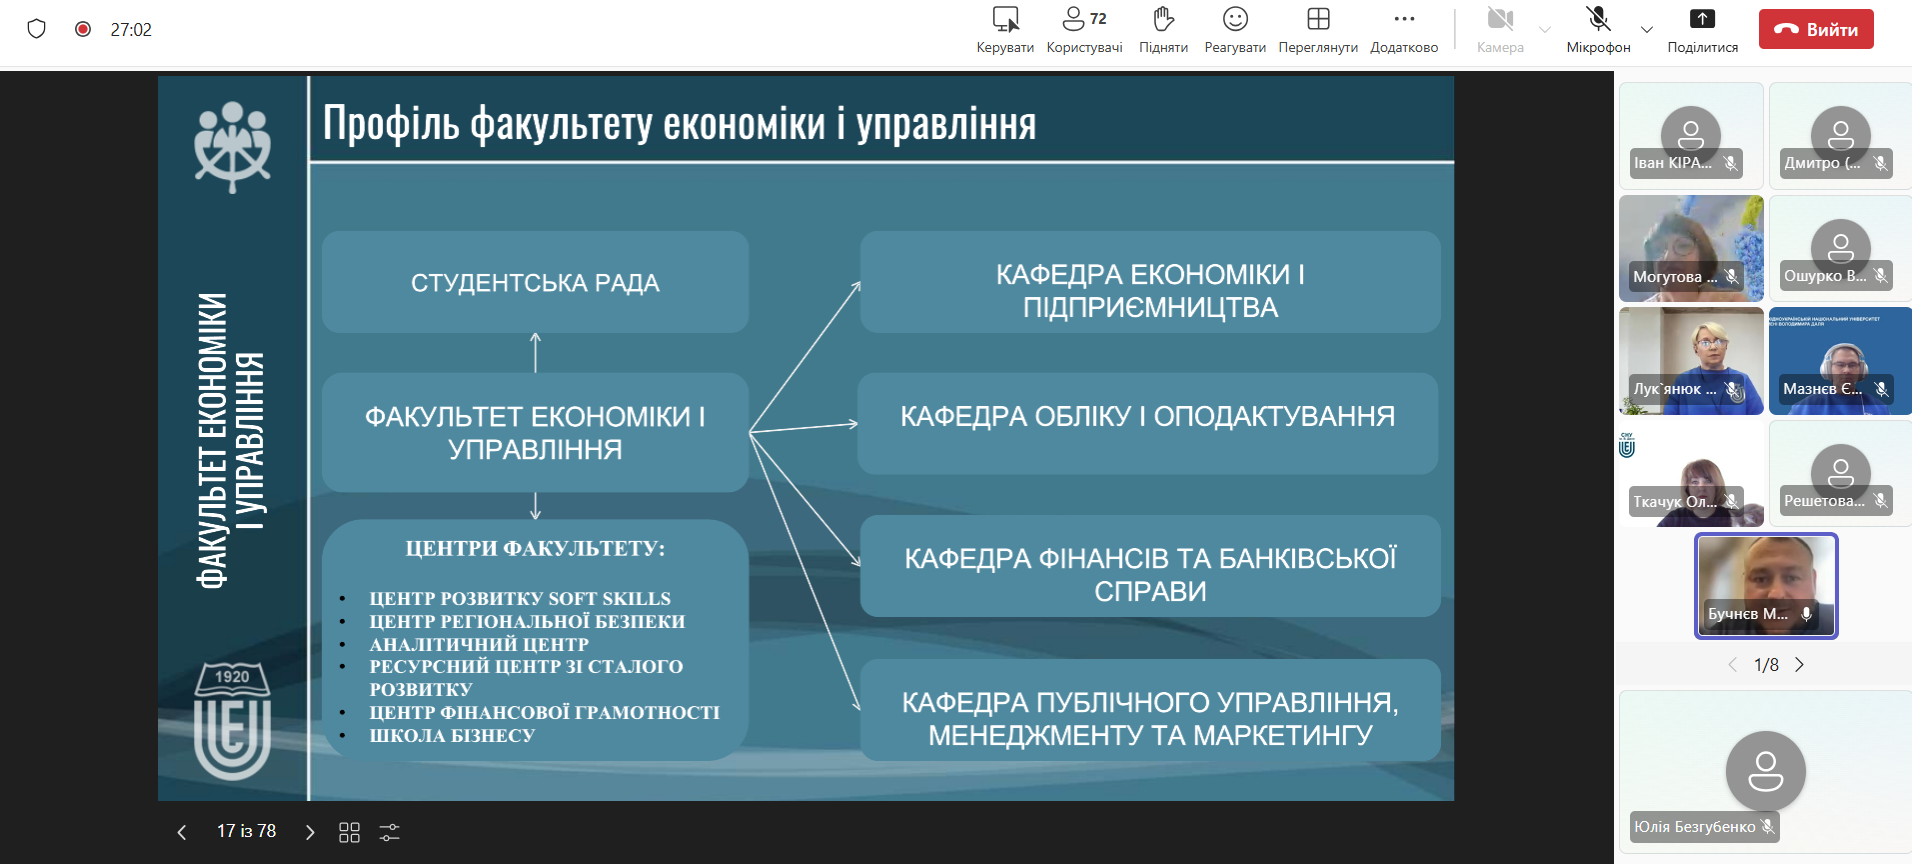
Task: Click the recording indicator icon
Action: click(x=83, y=29)
